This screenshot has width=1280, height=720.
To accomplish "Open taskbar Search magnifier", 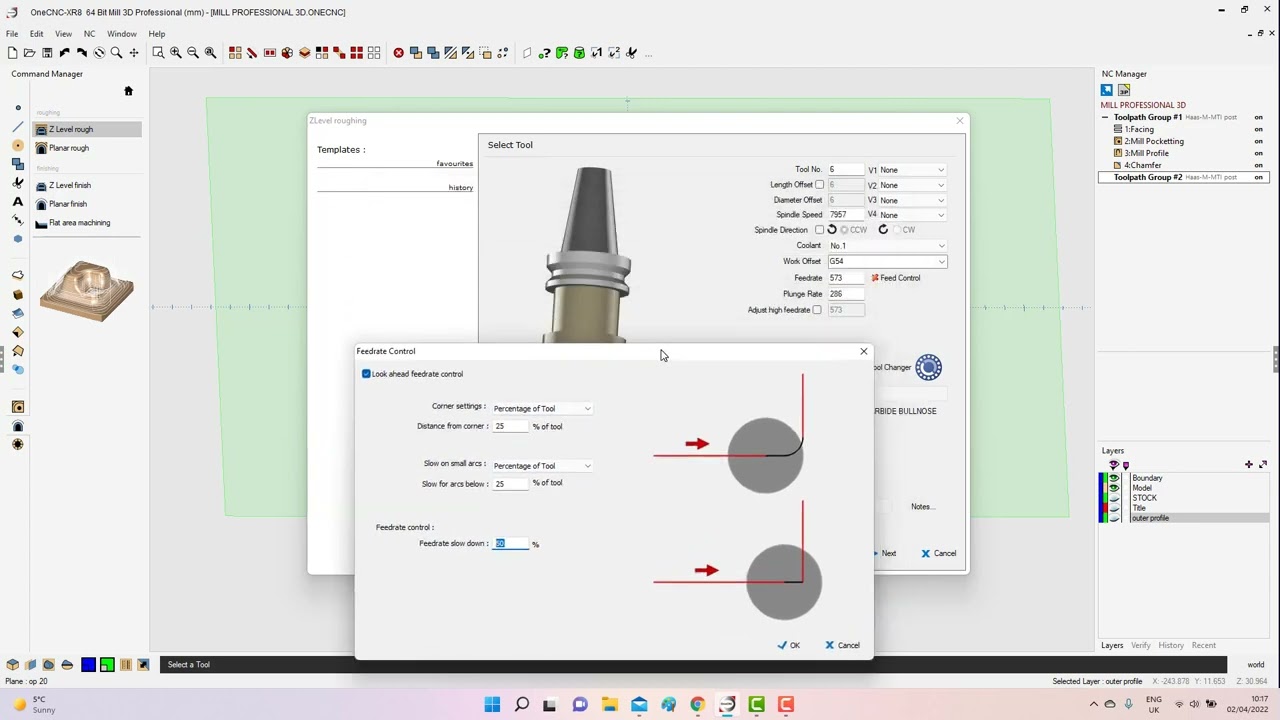I will [x=521, y=704].
